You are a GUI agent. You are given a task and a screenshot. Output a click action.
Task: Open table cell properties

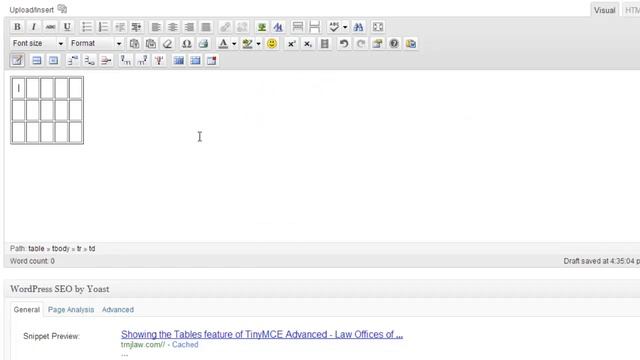pos(53,60)
